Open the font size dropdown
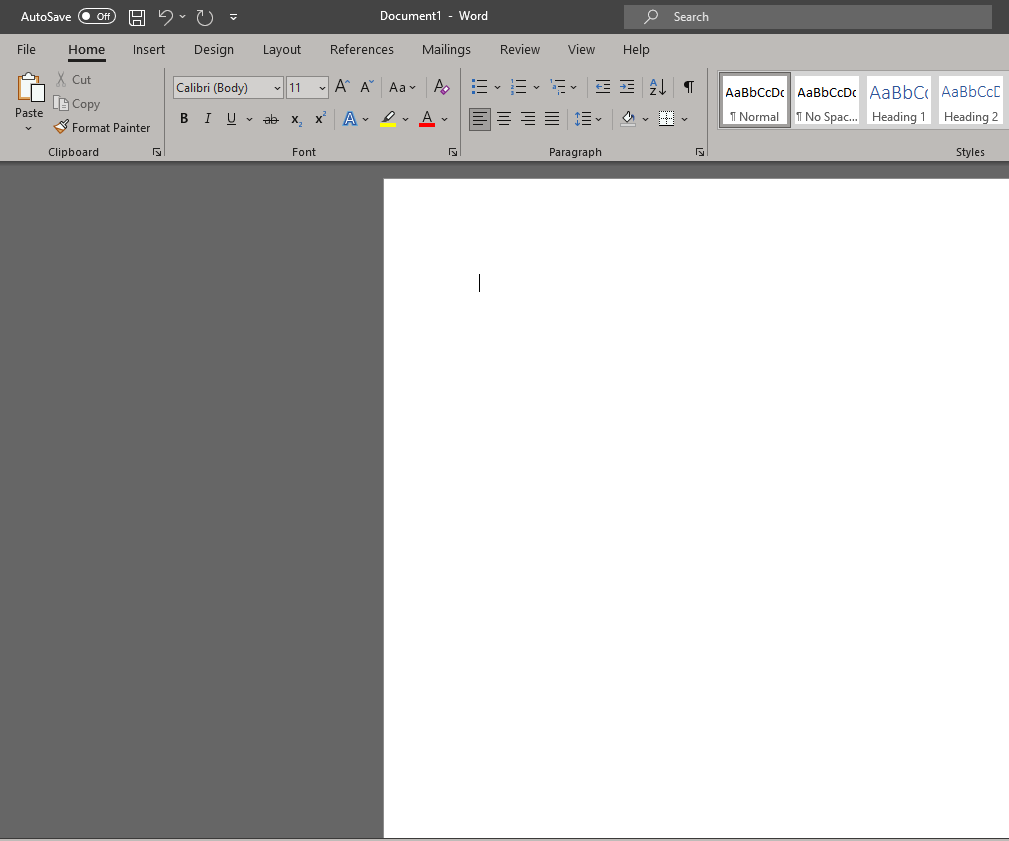 click(319, 88)
